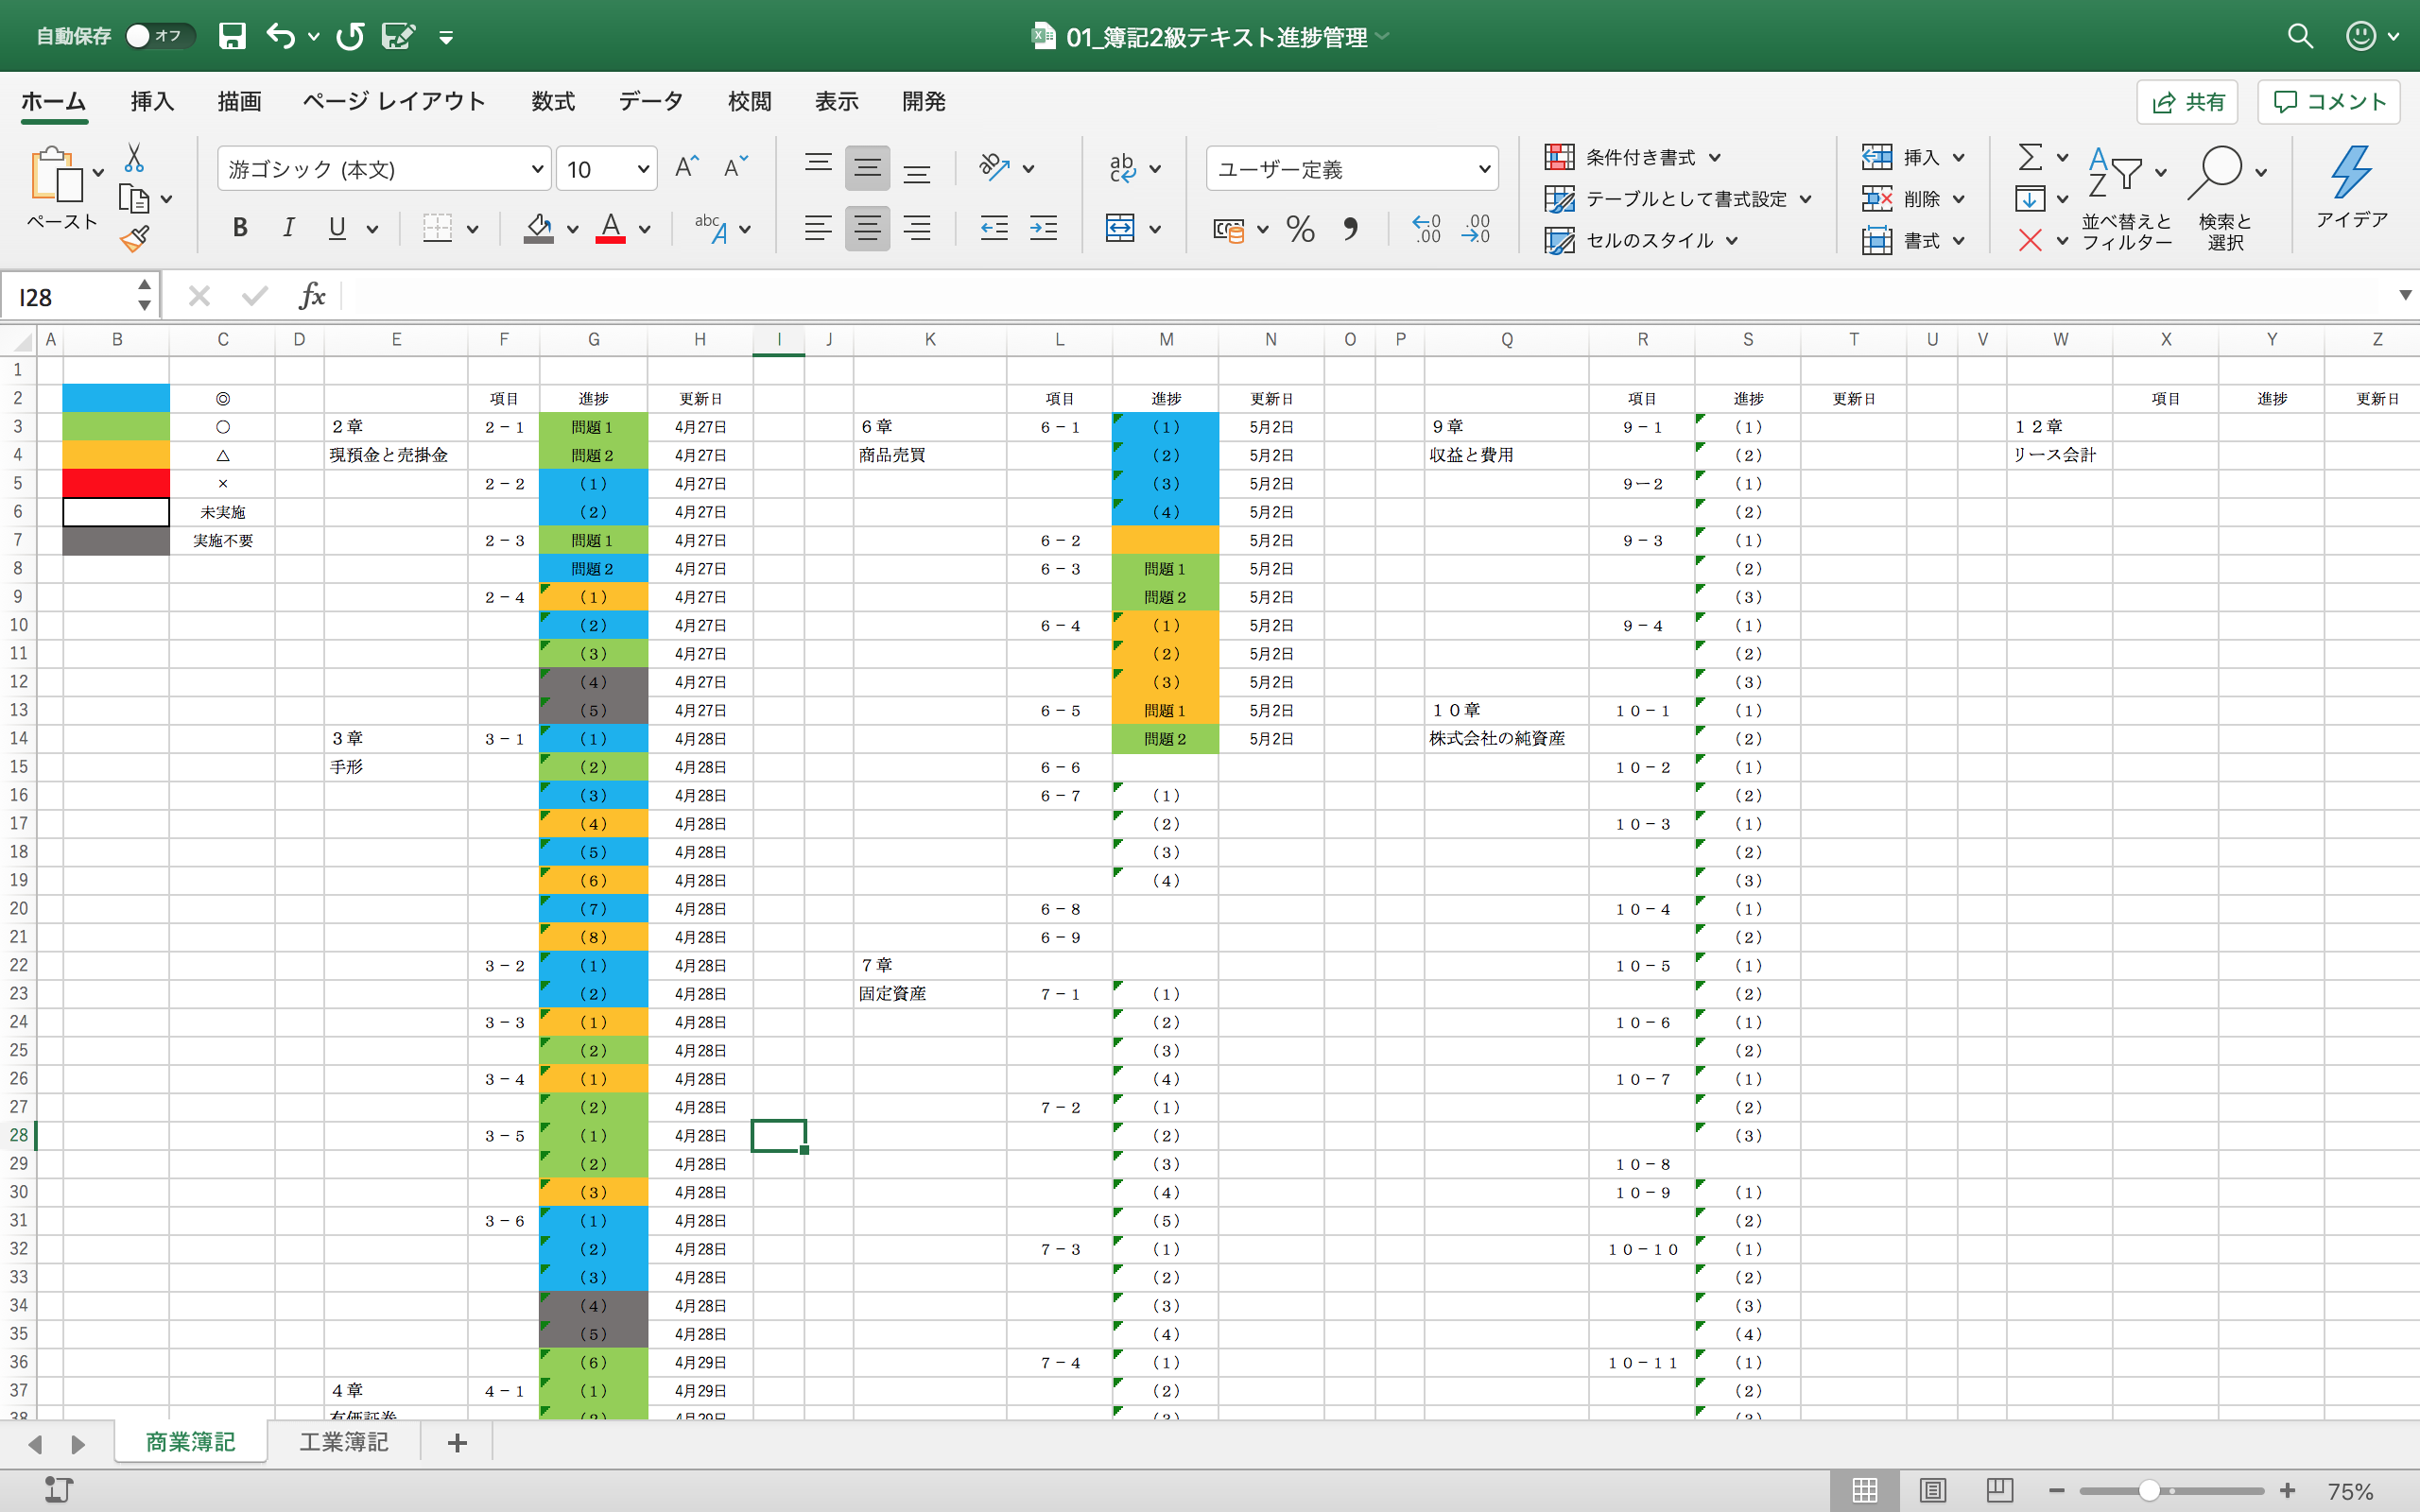The width and height of the screenshot is (2420, 1512).
Task: Select column G header
Action: [x=594, y=340]
